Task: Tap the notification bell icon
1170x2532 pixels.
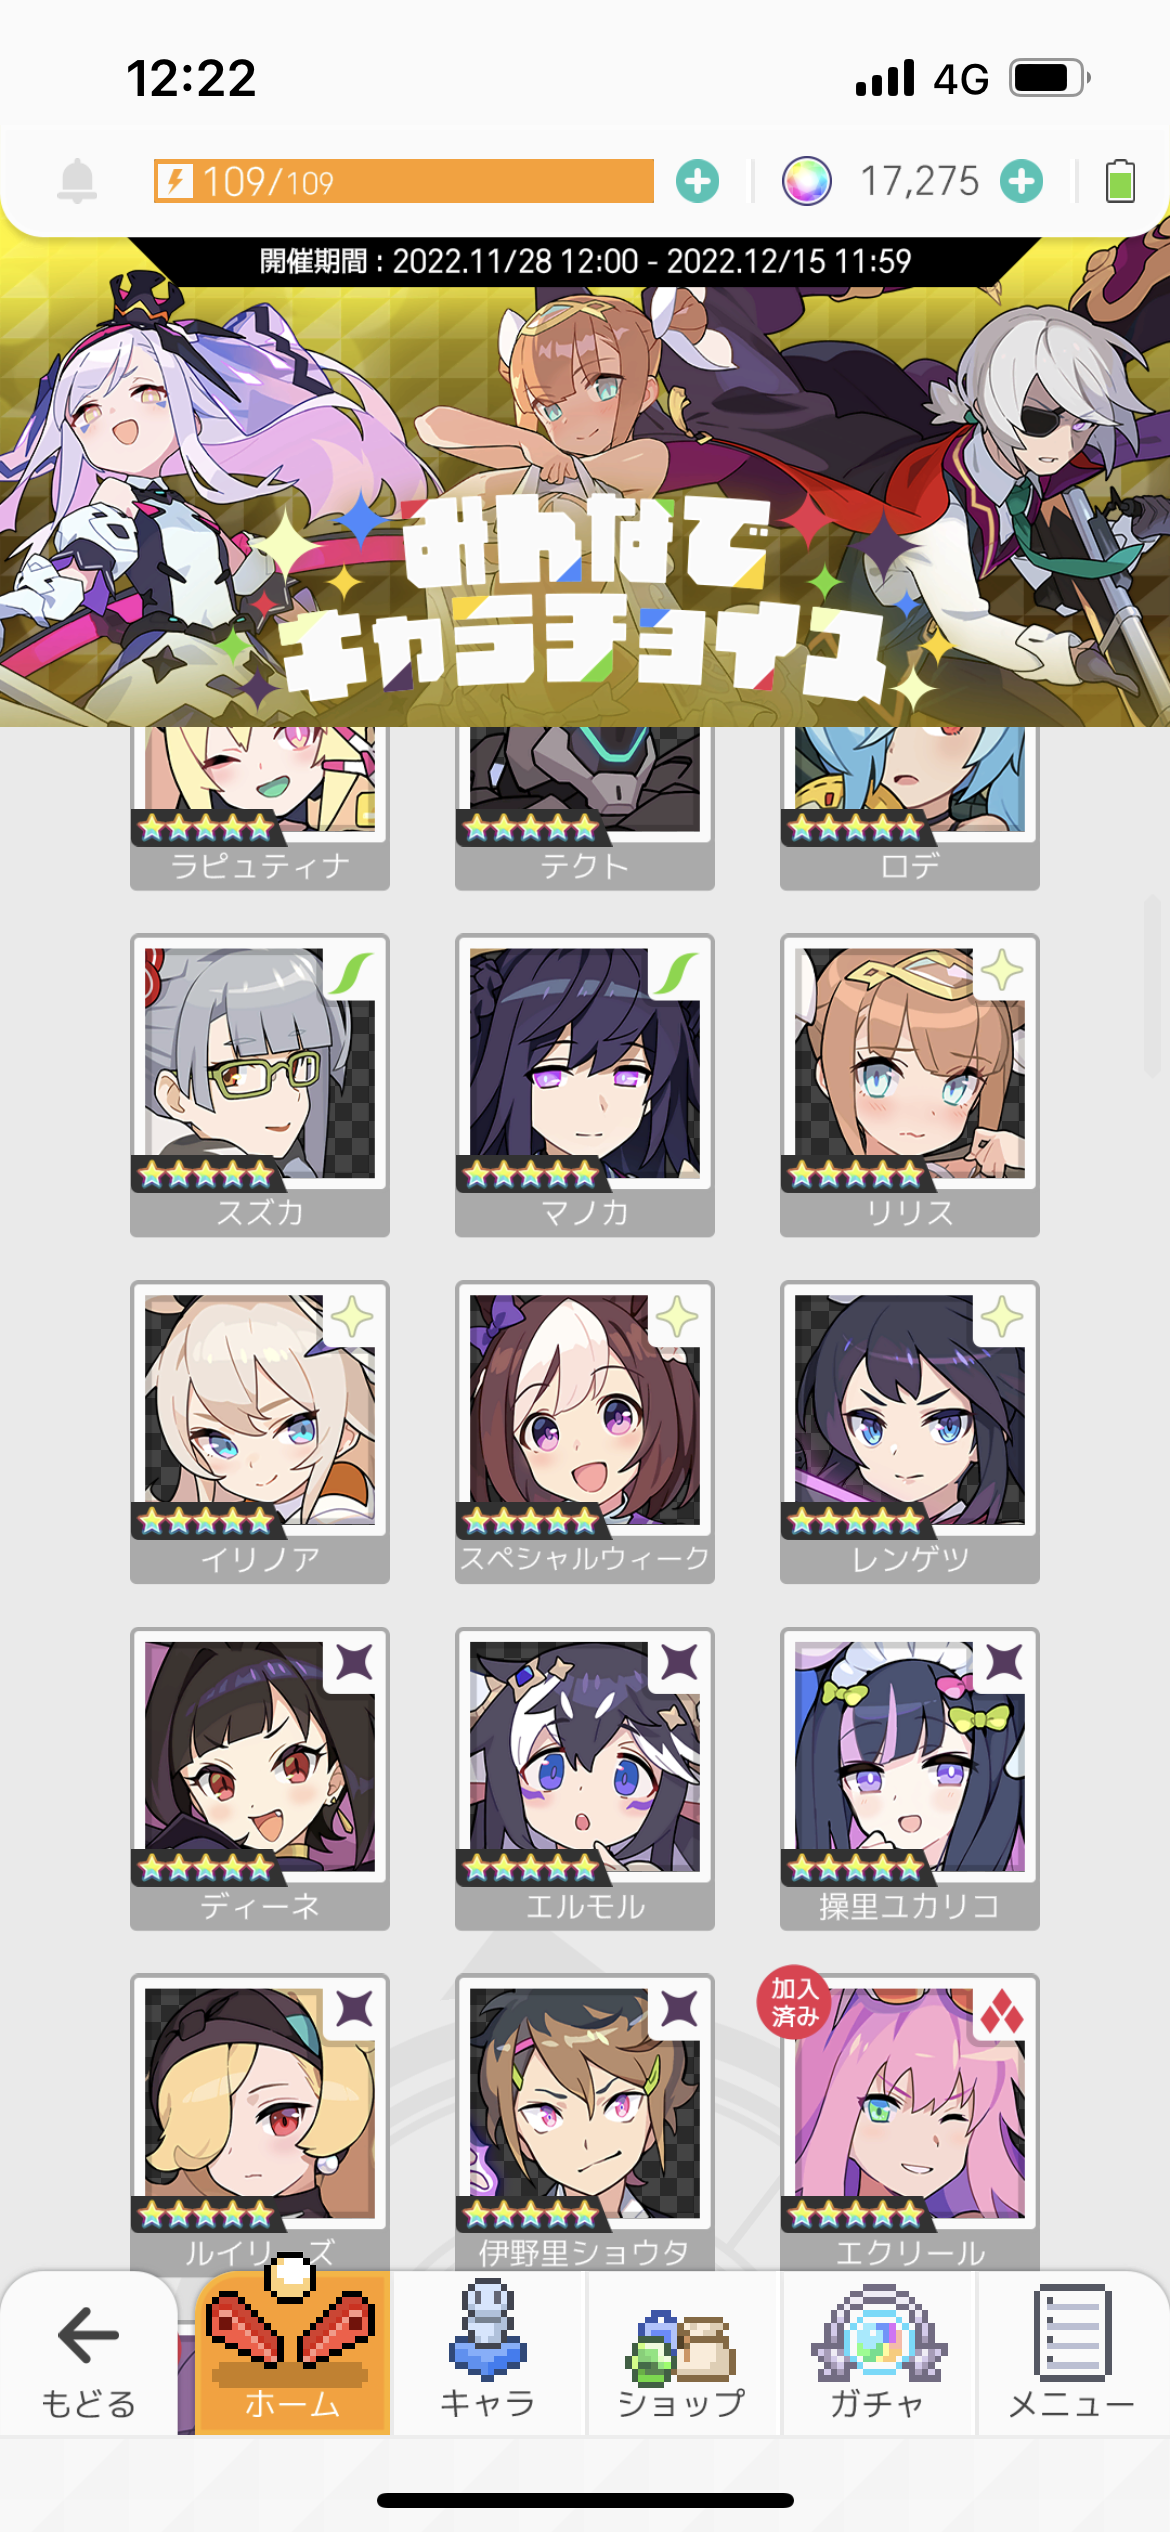Action: [77, 181]
